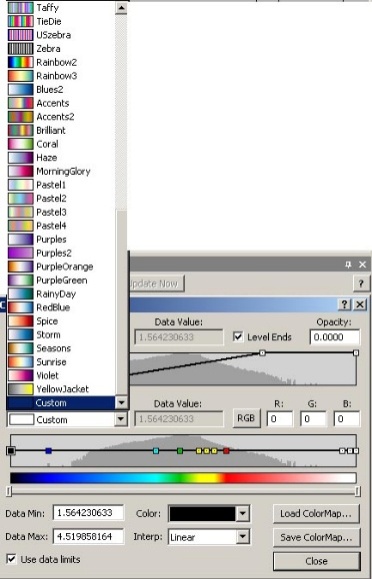Select the Coral colormap
This screenshot has height=579, width=372.
point(61,144)
